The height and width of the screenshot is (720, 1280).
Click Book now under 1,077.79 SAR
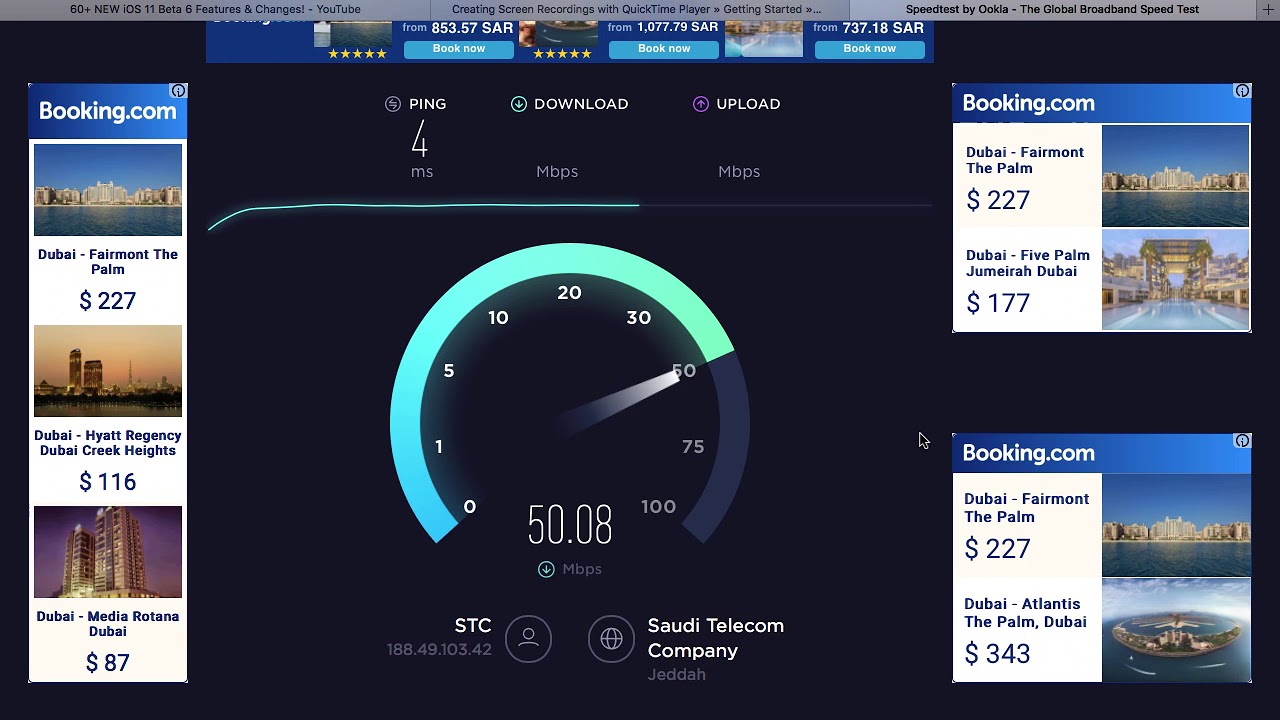coord(664,49)
